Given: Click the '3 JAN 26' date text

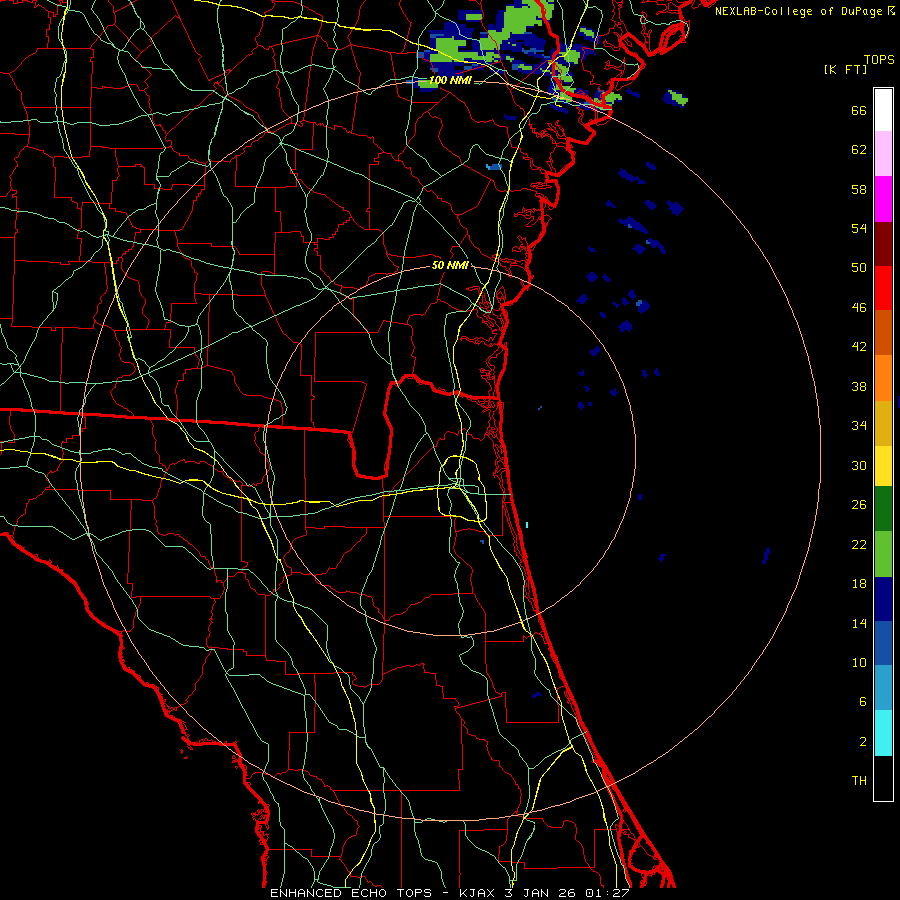Looking at the screenshot, I should (x=541, y=893).
